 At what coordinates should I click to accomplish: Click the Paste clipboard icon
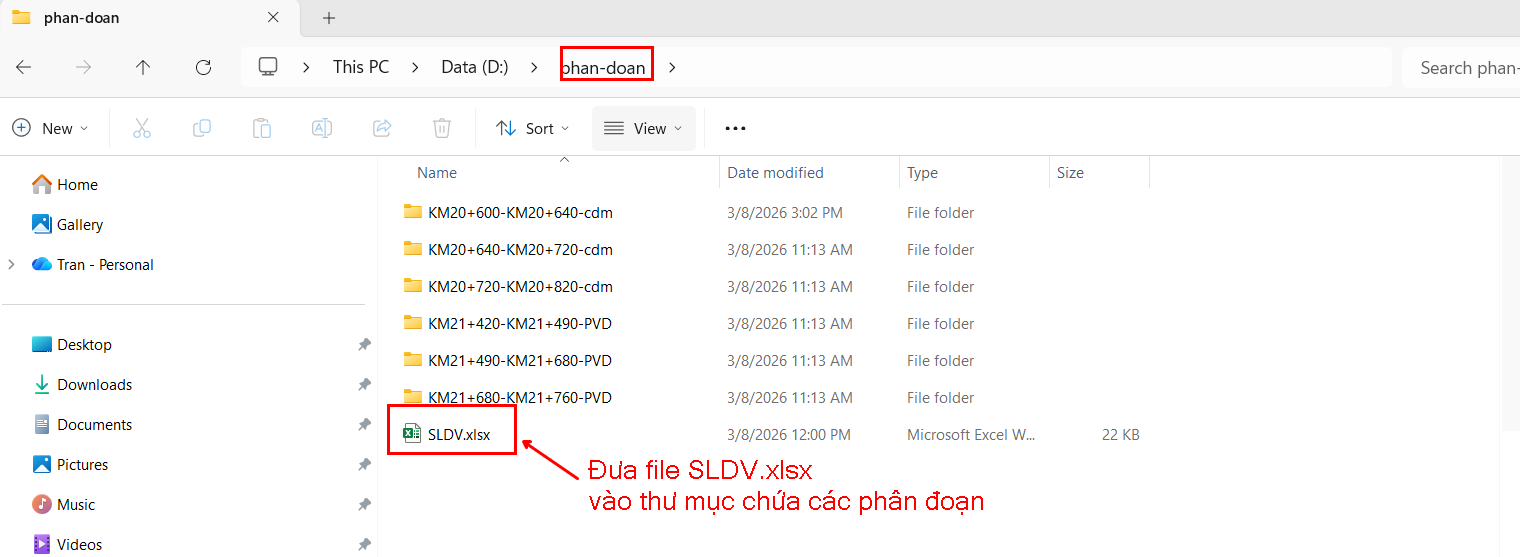[x=262, y=128]
